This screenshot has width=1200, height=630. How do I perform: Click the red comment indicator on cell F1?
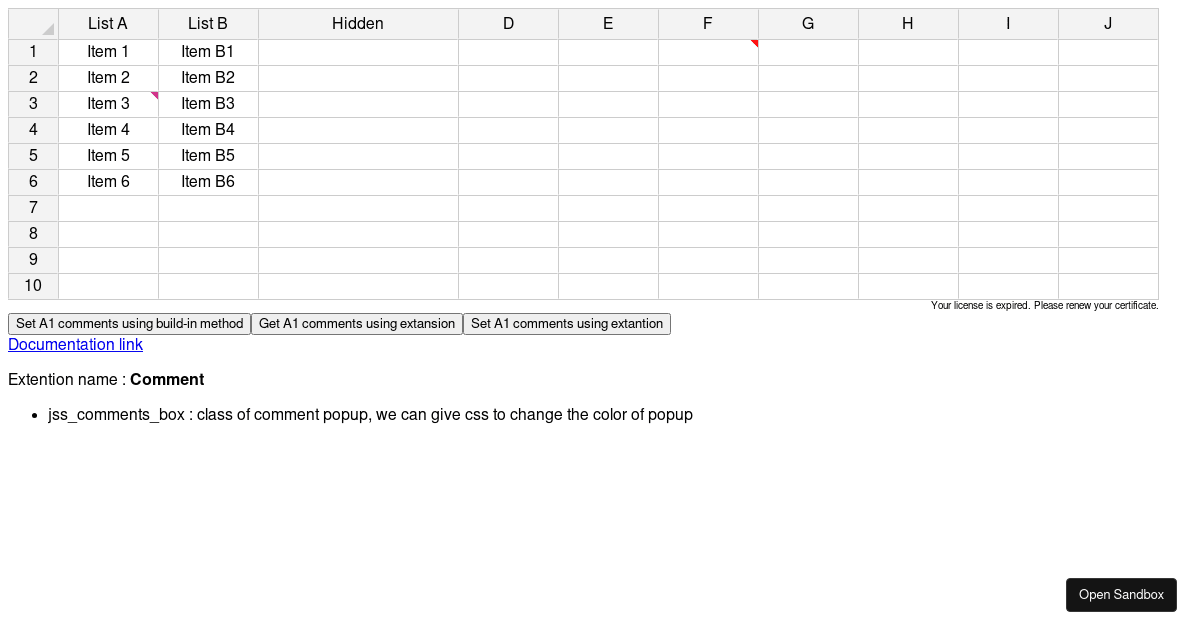[x=754, y=43]
